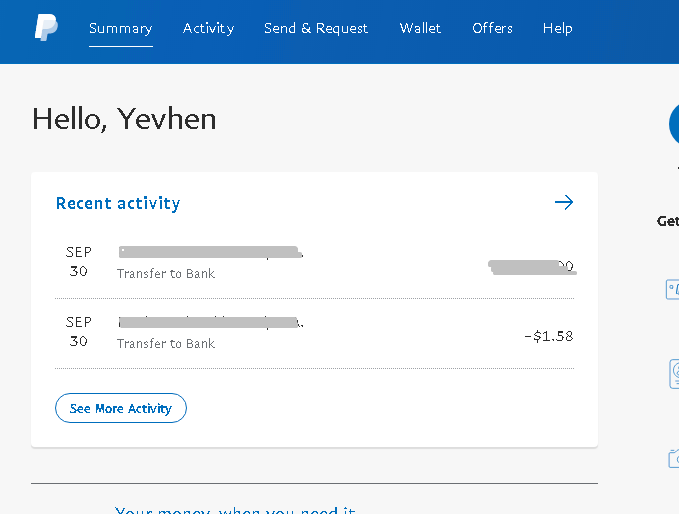Go to Send & Request

pyautogui.click(x=316, y=28)
